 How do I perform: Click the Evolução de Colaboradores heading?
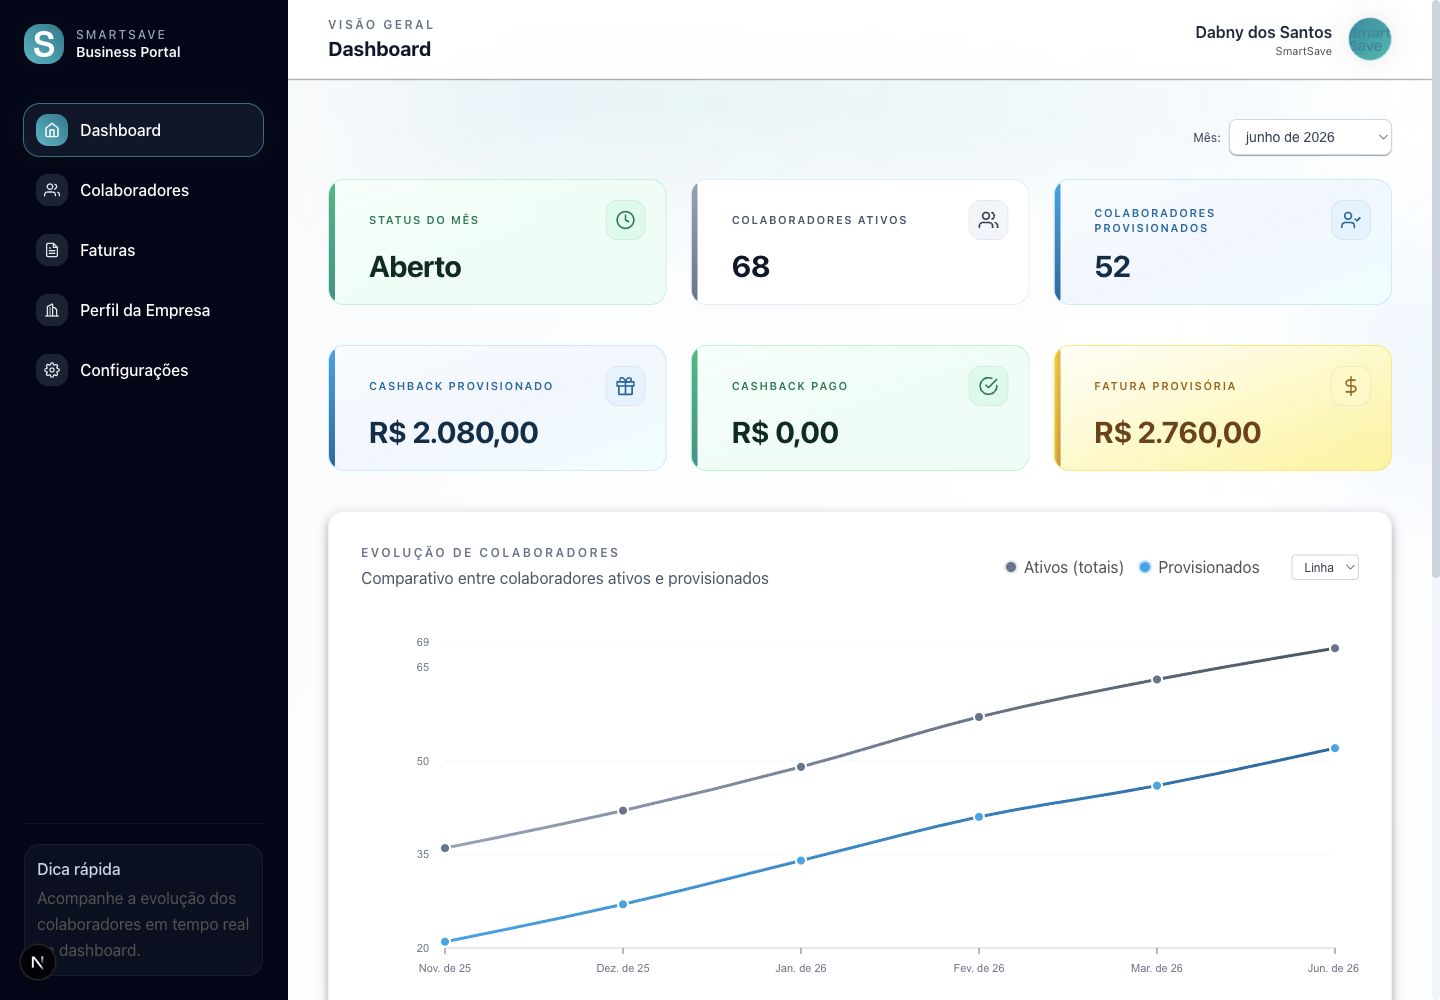490,552
